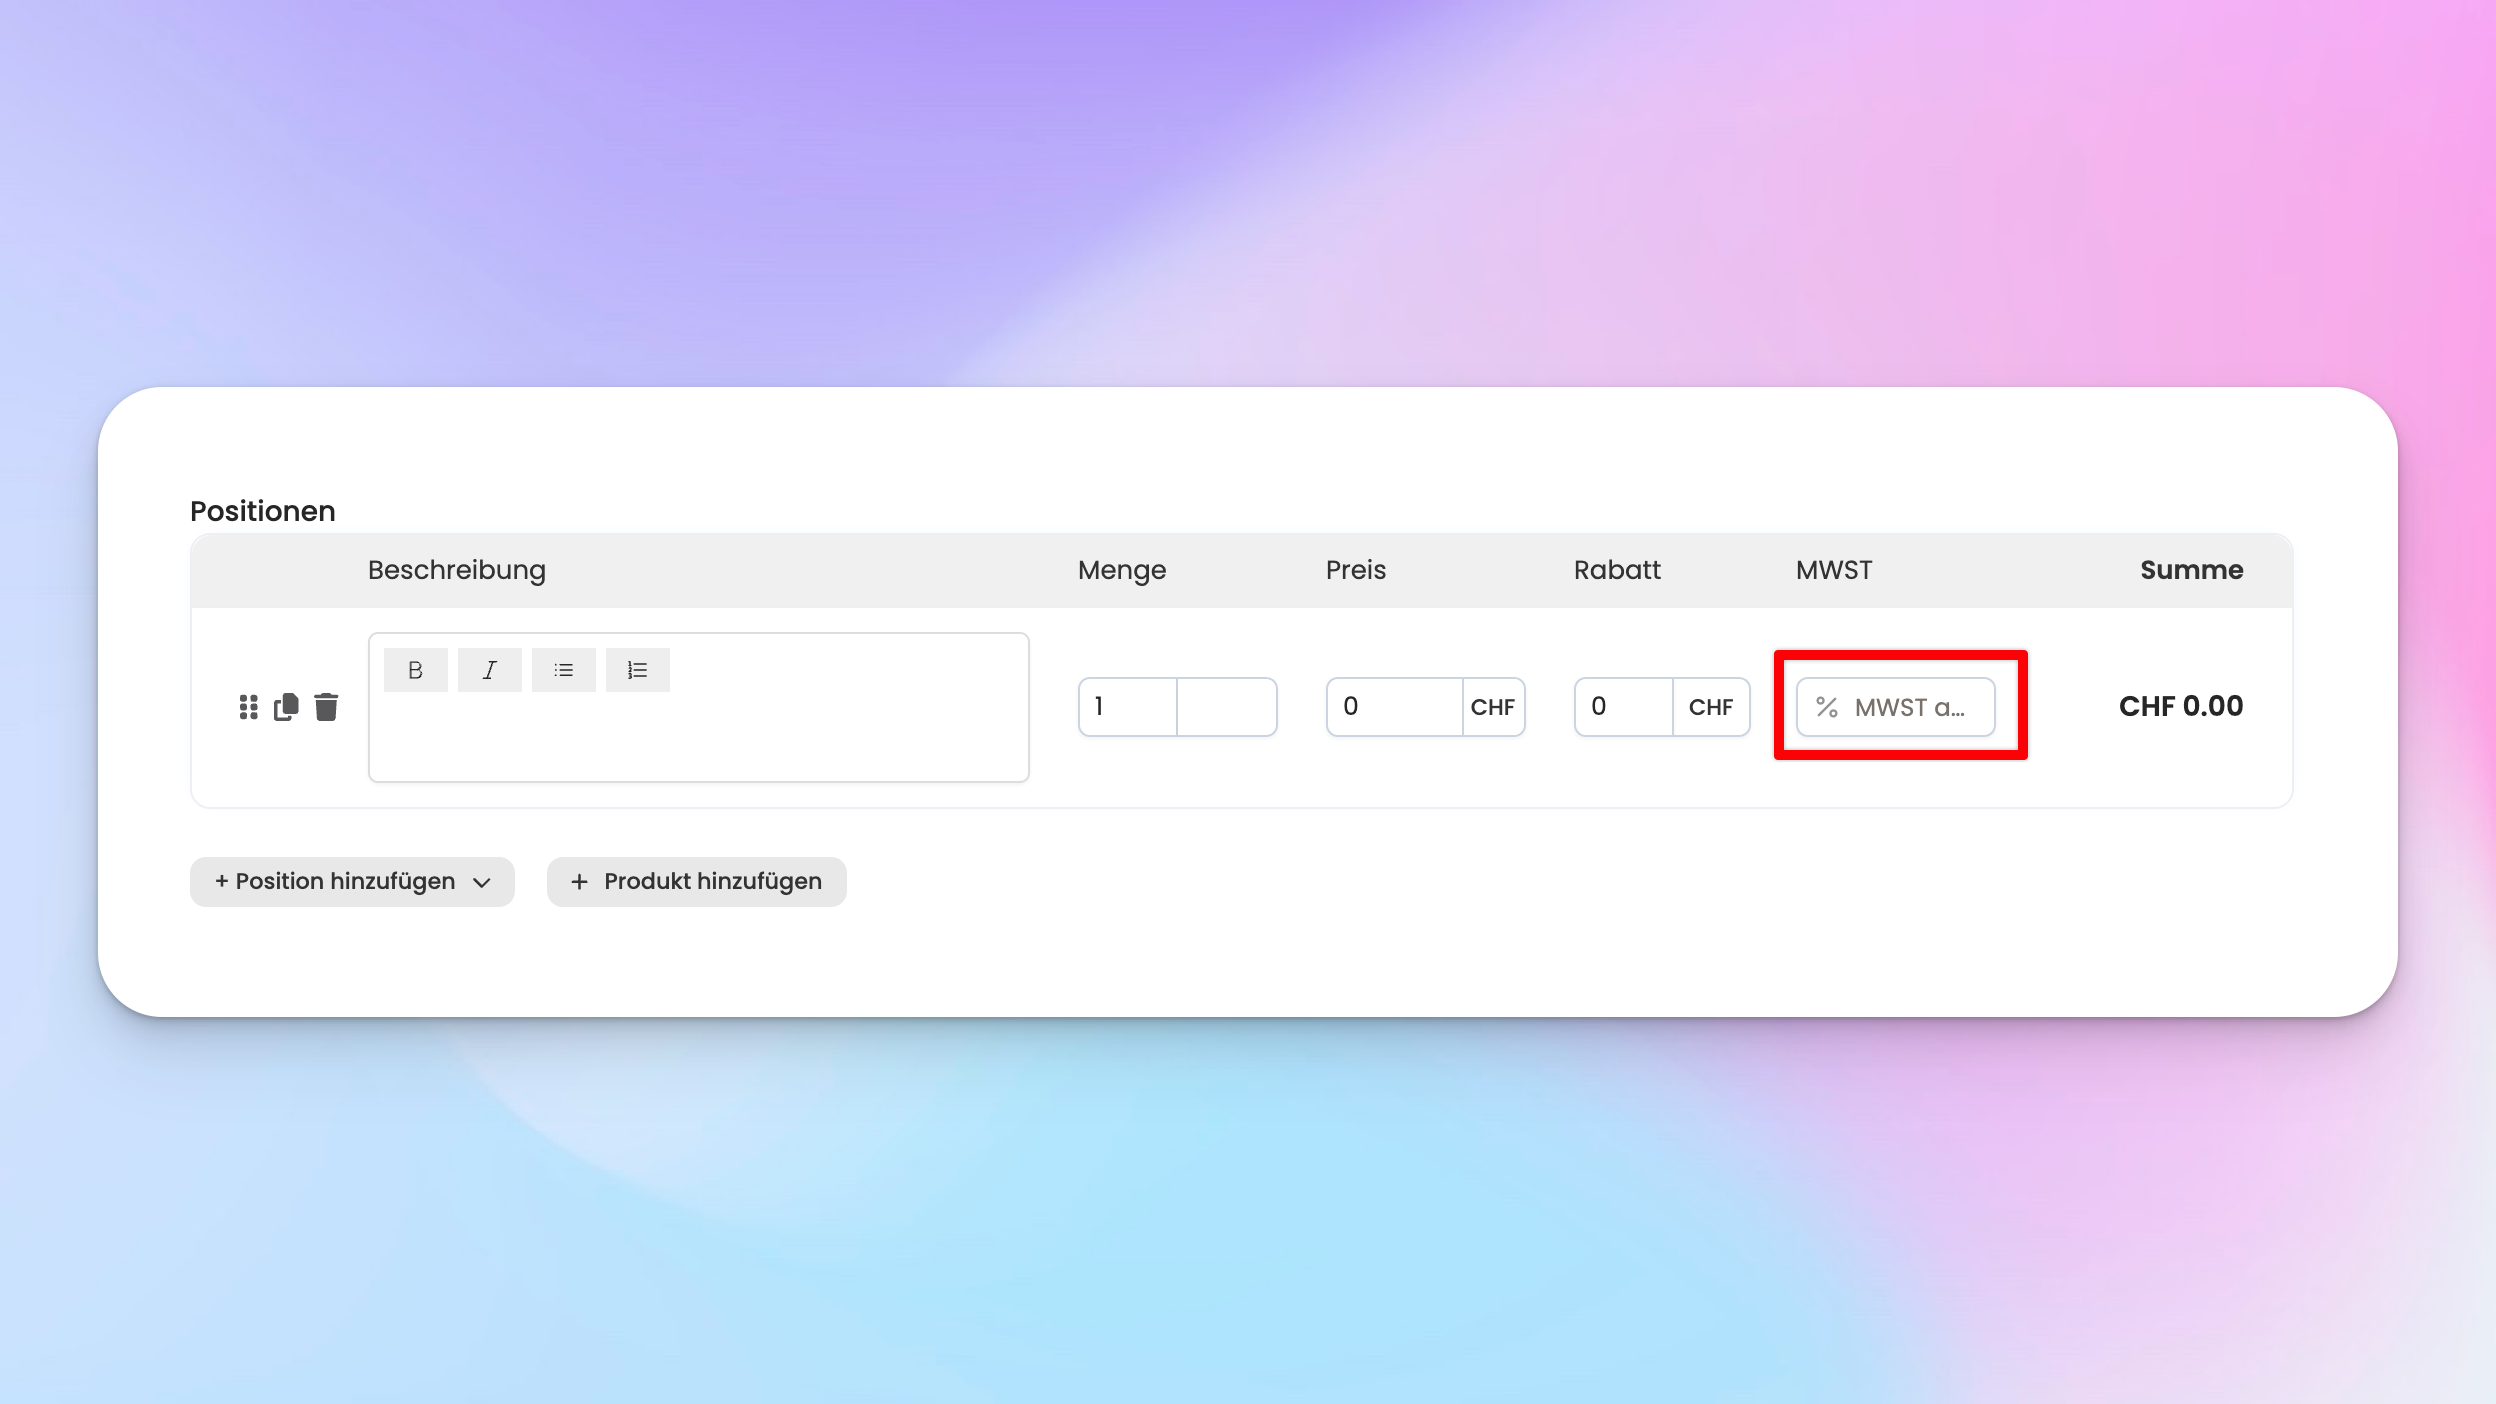The height and width of the screenshot is (1404, 2496).
Task: Focus the Beschreibung text area
Action: [x=698, y=740]
